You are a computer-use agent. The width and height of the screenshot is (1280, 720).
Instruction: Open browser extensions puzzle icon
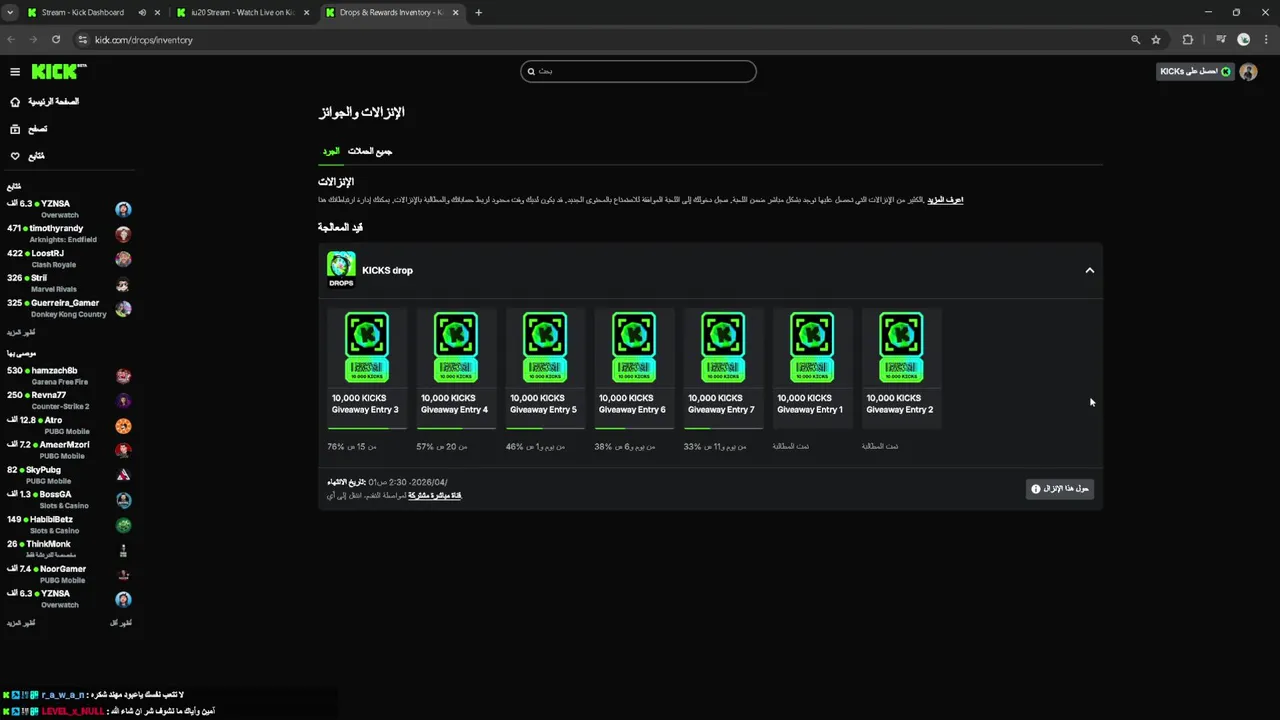1188,40
